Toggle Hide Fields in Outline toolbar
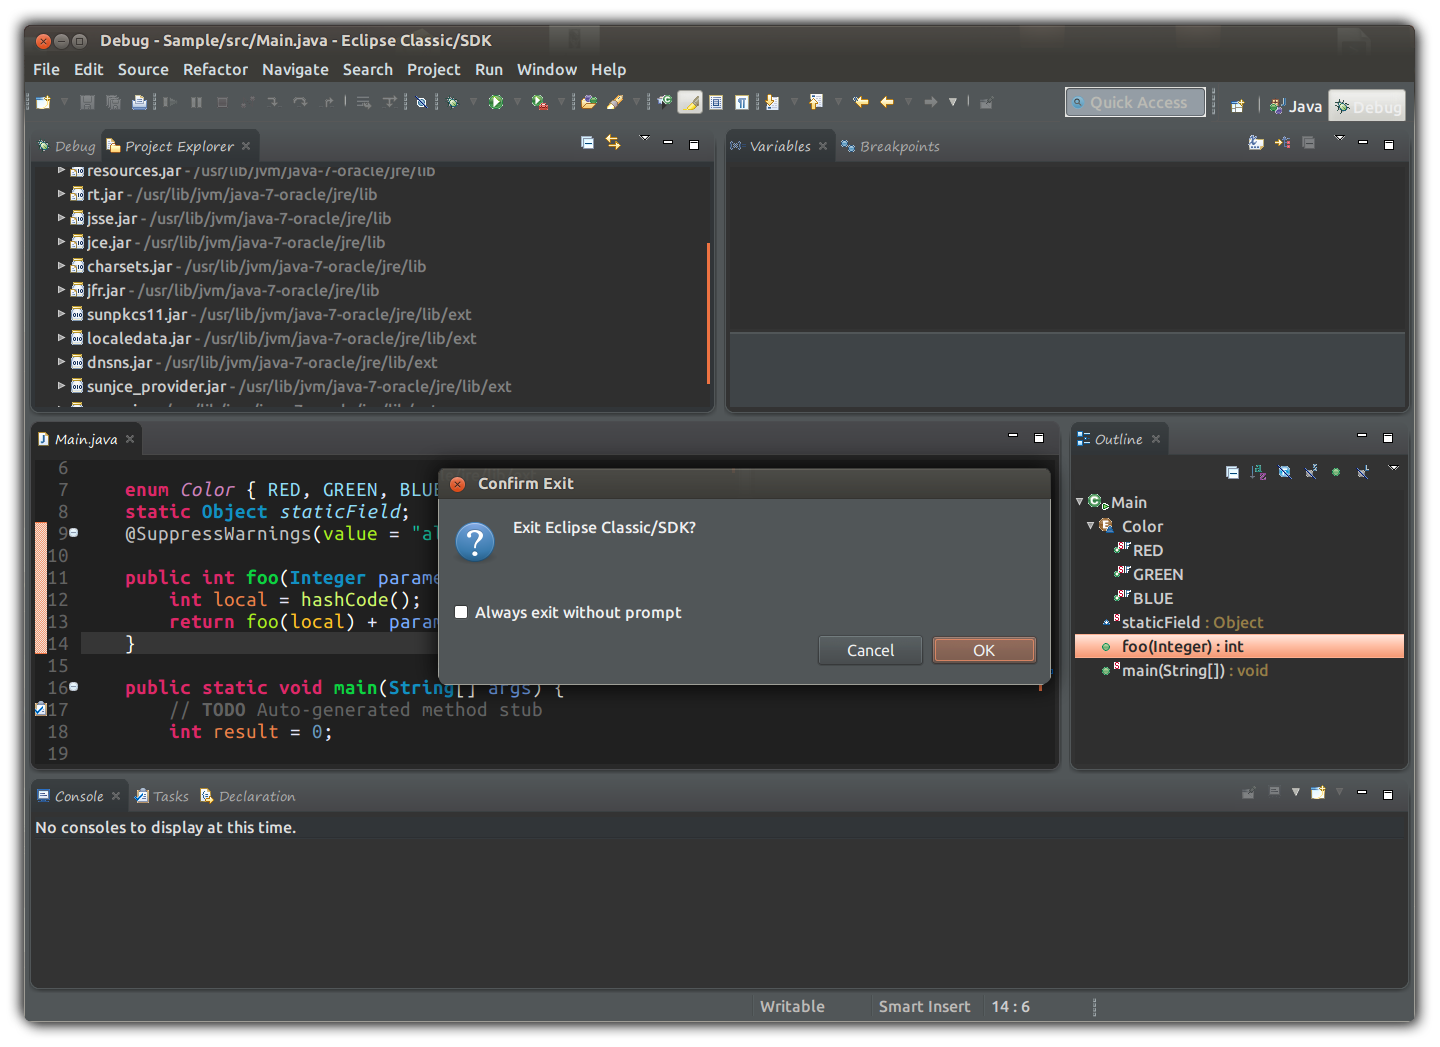 pos(1285,472)
